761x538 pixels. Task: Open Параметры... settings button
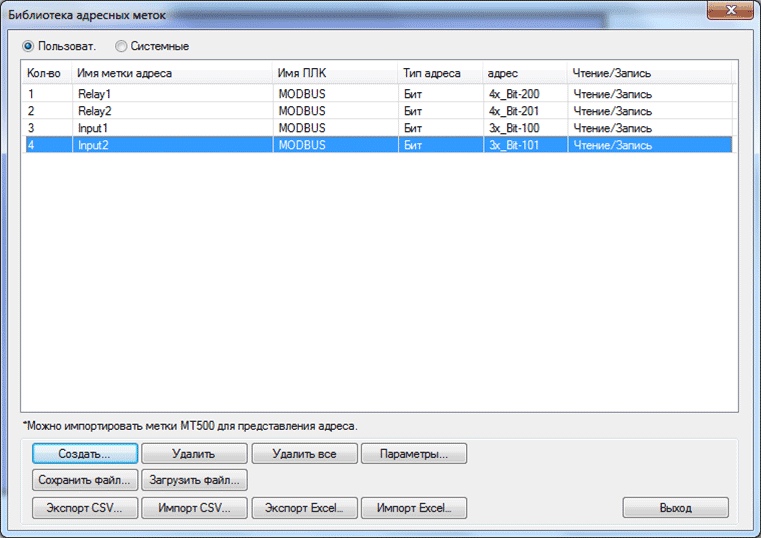tap(414, 454)
